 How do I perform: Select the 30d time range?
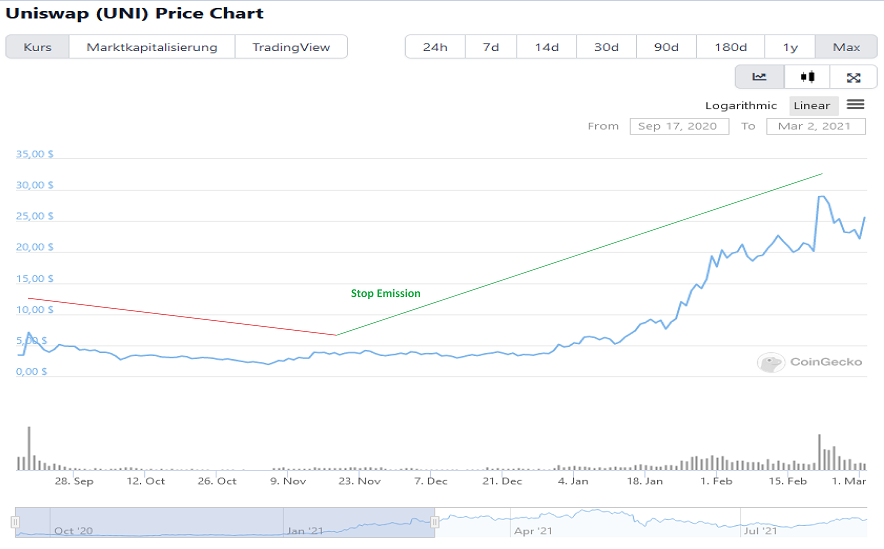[x=606, y=47]
